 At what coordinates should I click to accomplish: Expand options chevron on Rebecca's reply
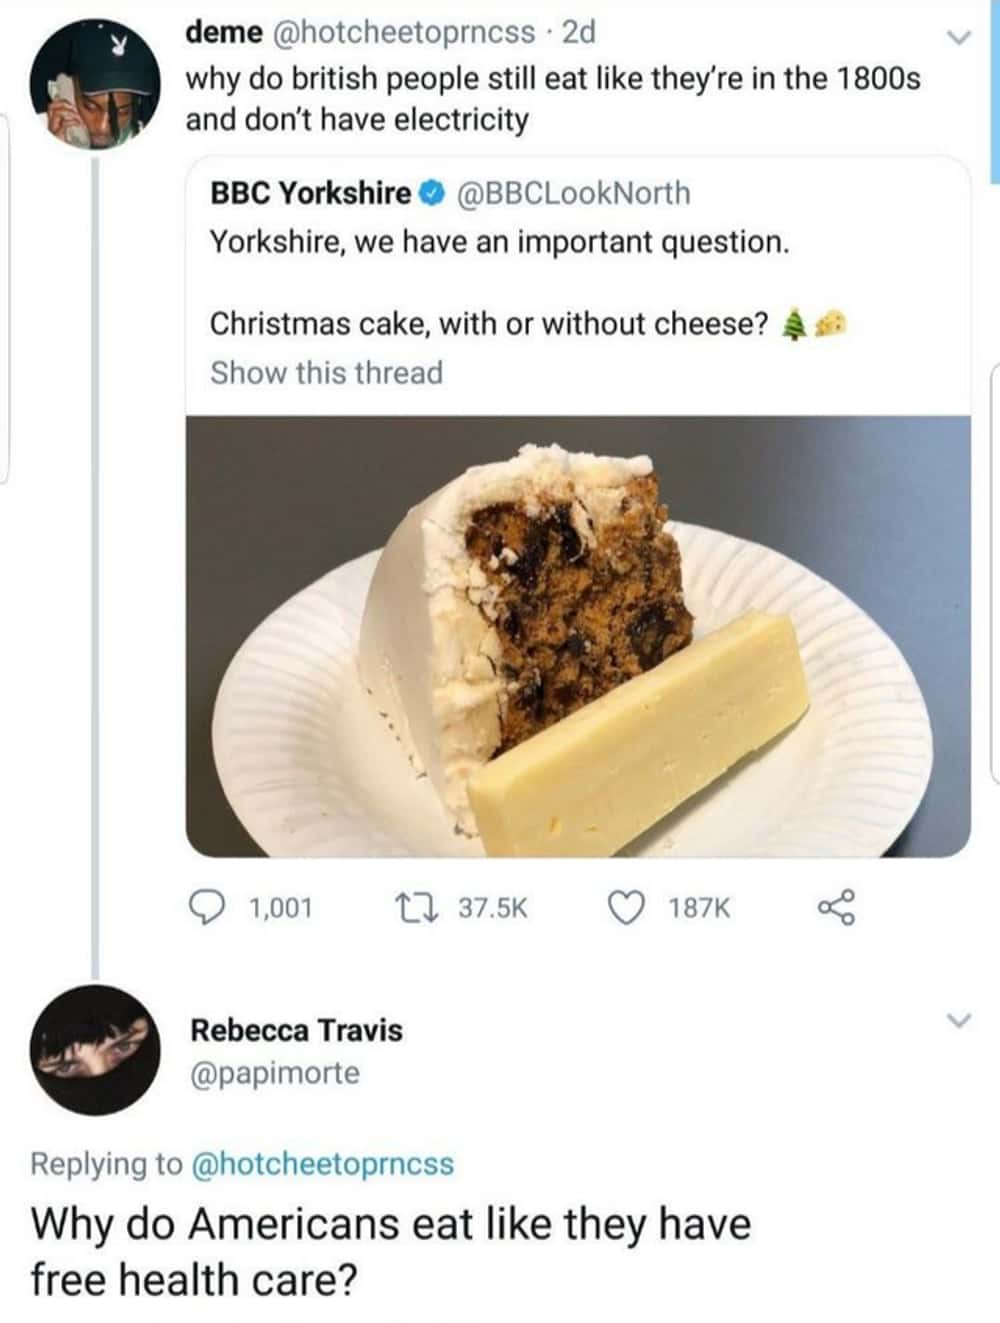coord(959,1021)
